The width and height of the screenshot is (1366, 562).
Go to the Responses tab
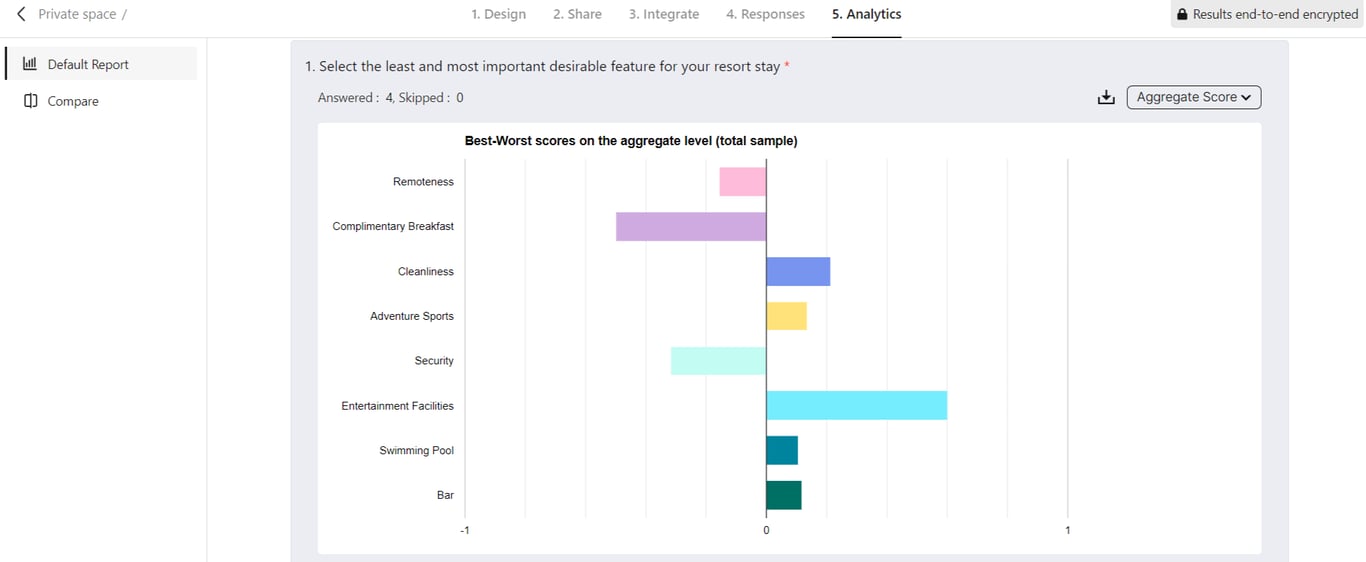click(765, 14)
